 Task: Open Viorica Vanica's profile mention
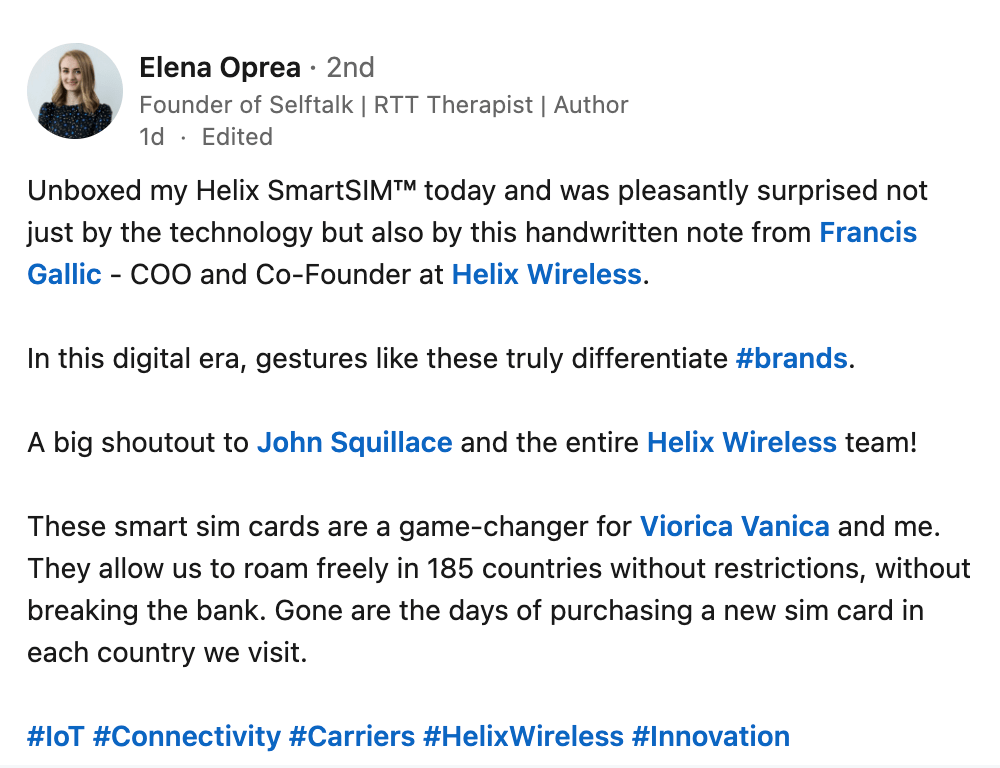coord(734,526)
